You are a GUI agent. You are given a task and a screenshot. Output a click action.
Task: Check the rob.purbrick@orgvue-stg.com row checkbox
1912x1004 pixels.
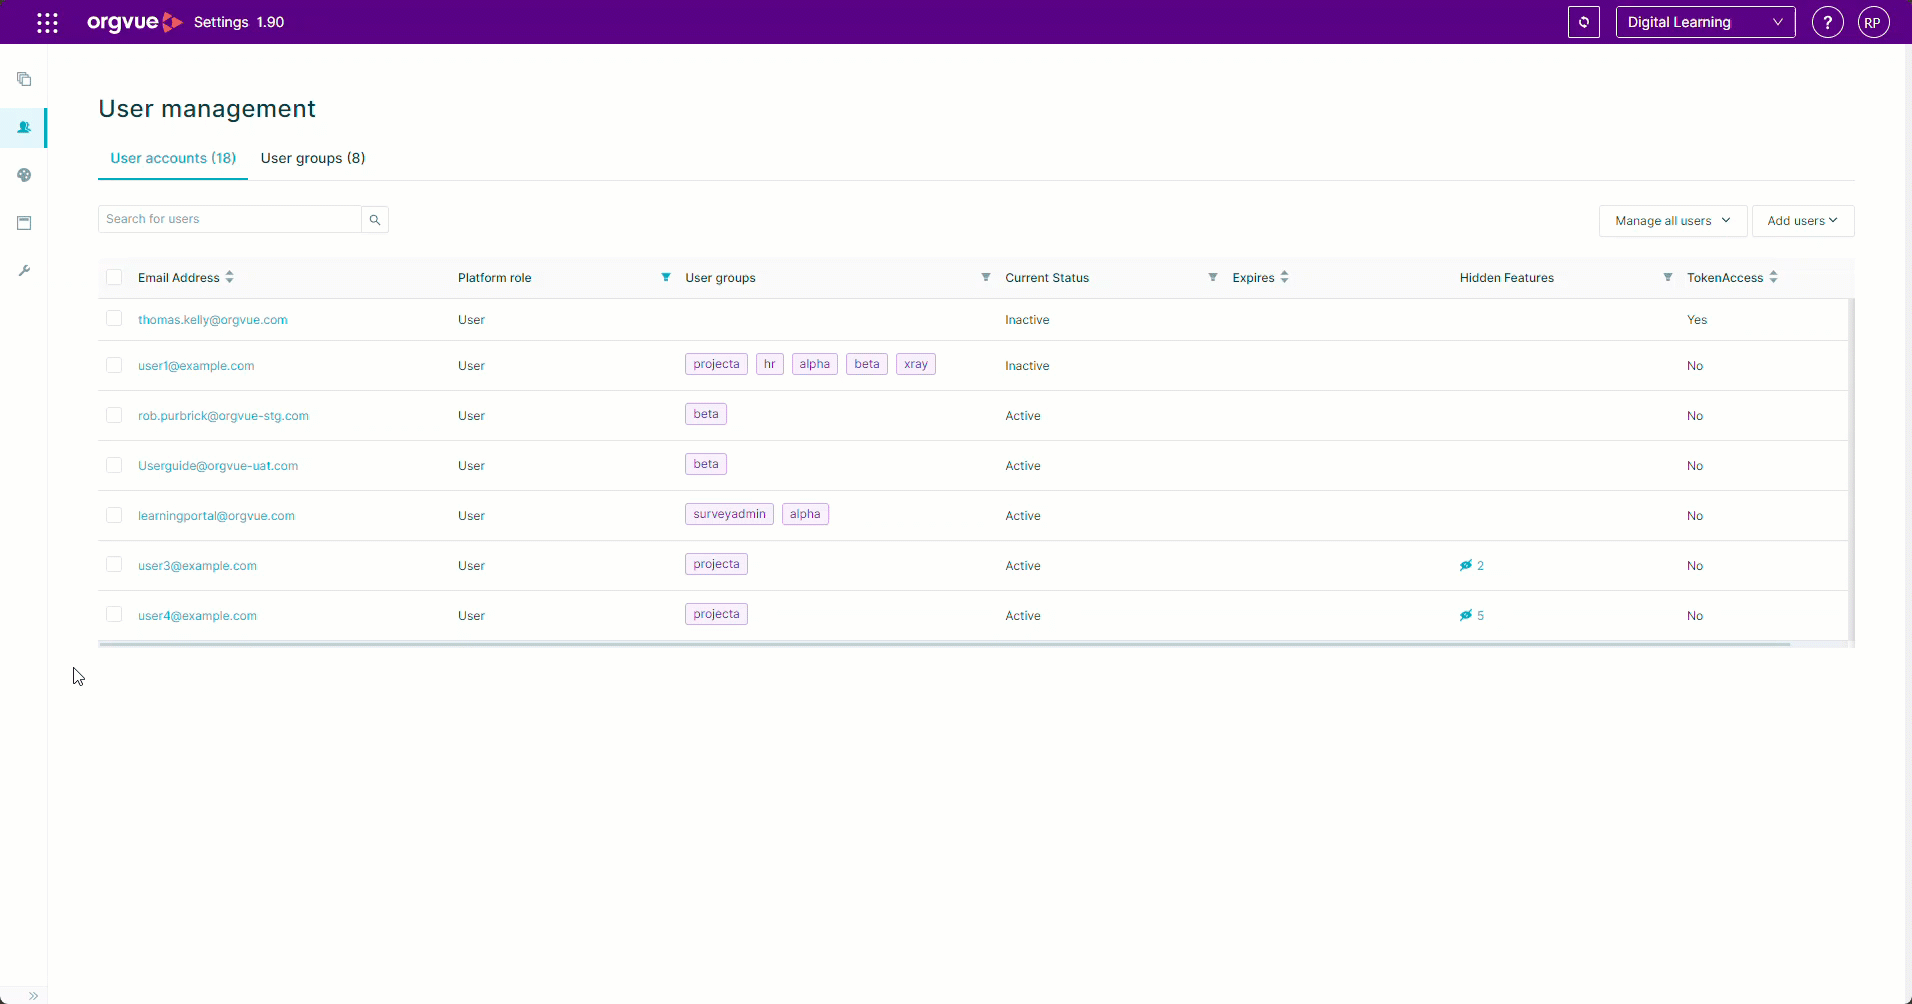point(114,415)
